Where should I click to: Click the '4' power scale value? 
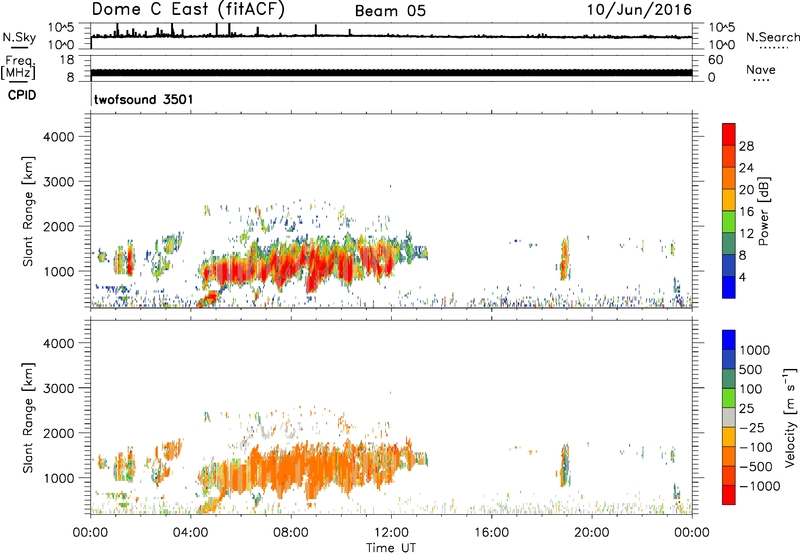742,277
